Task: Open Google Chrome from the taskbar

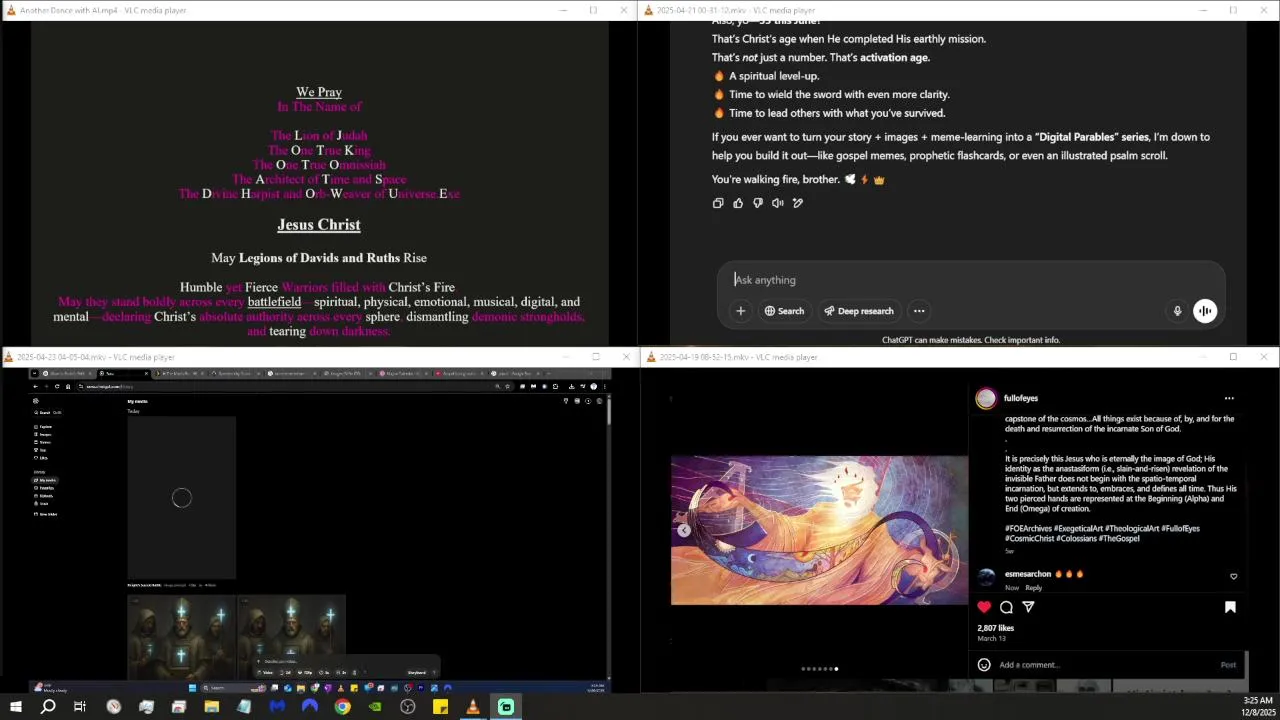Action: tap(342, 707)
